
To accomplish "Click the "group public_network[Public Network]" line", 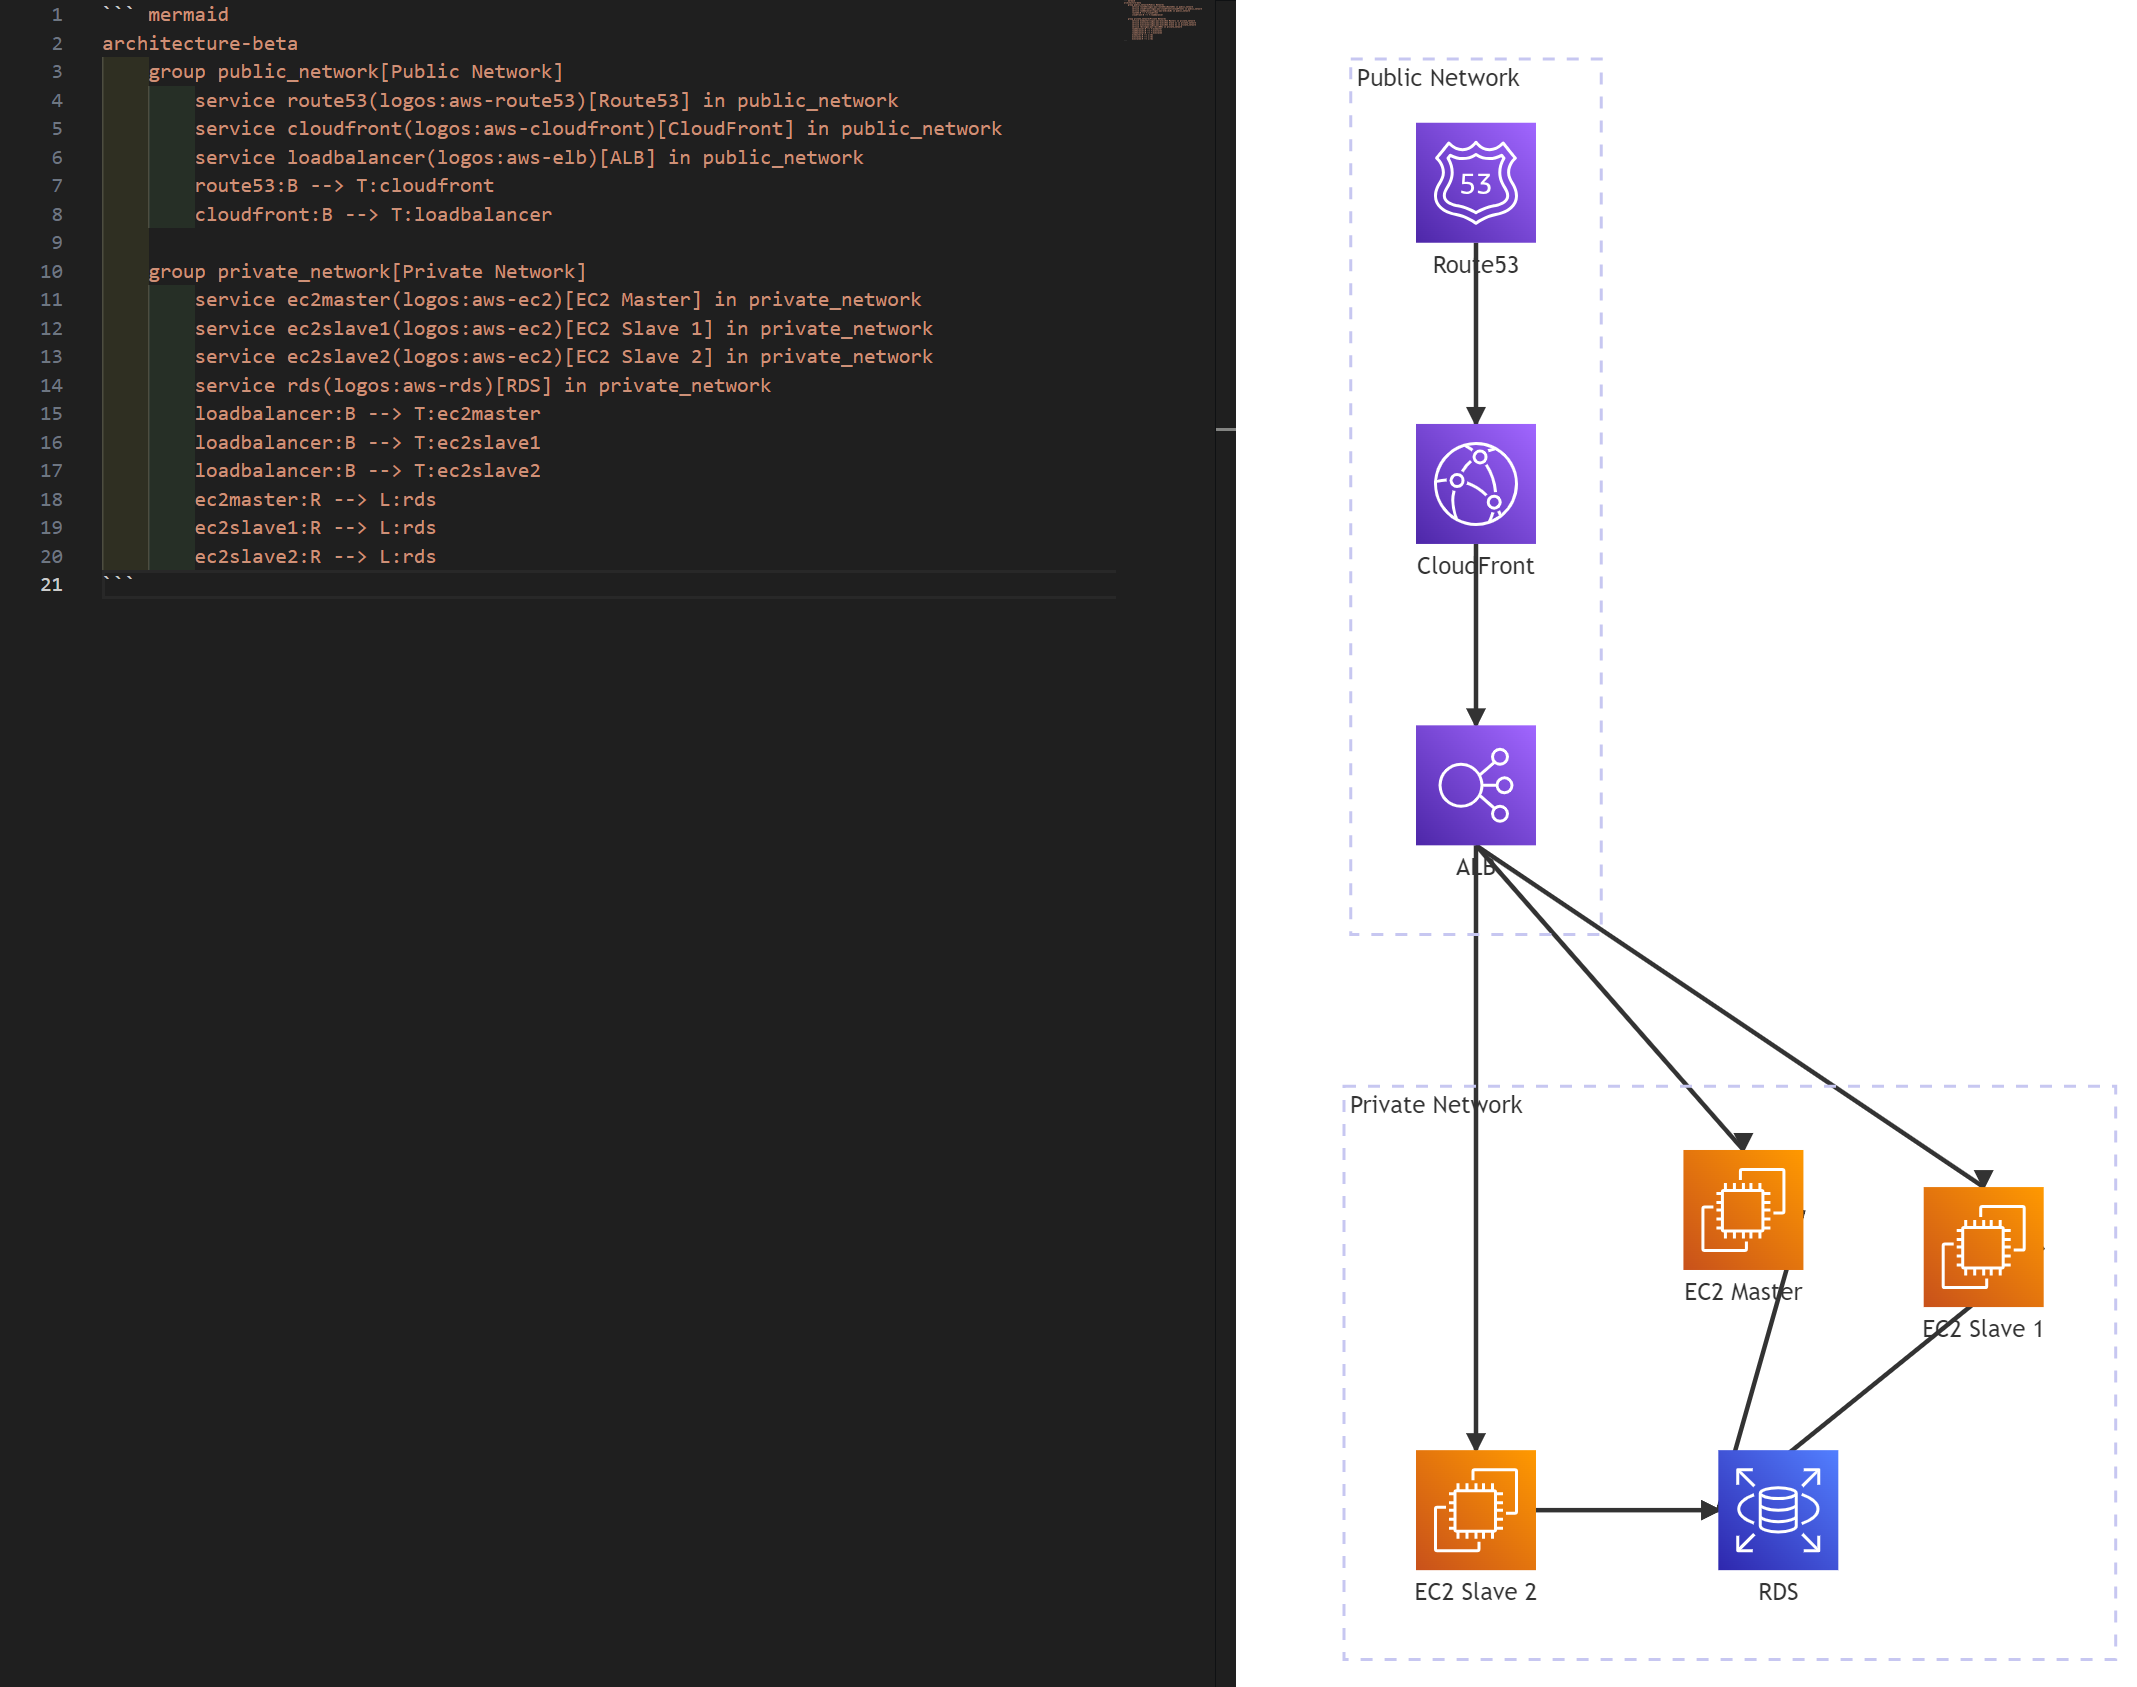I will click(x=356, y=72).
